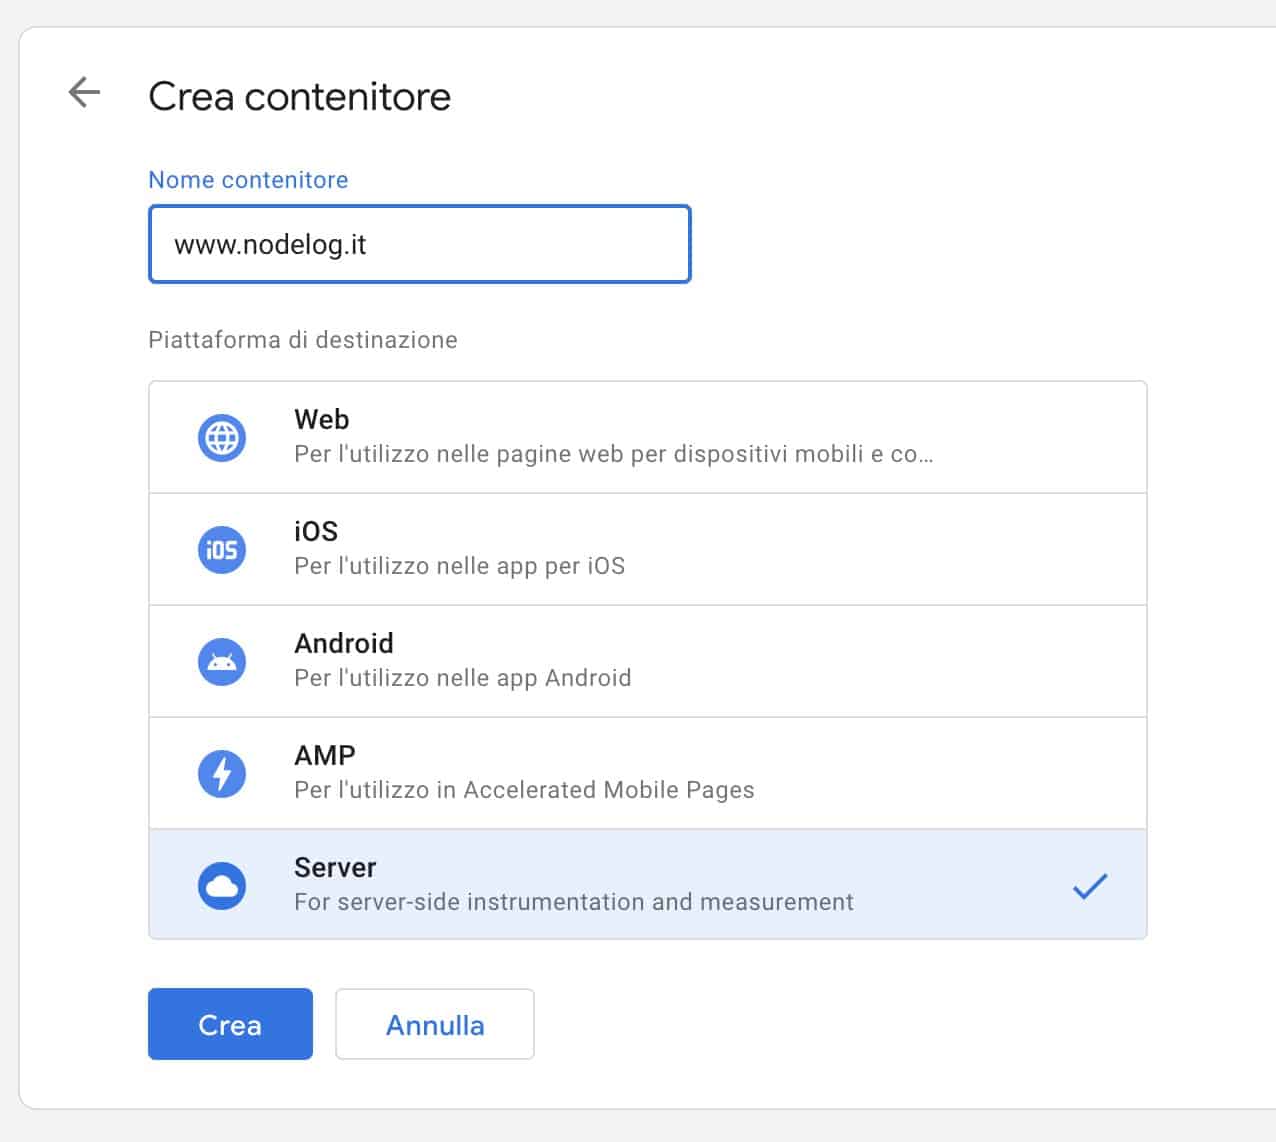Click the Android robot icon

(220, 661)
